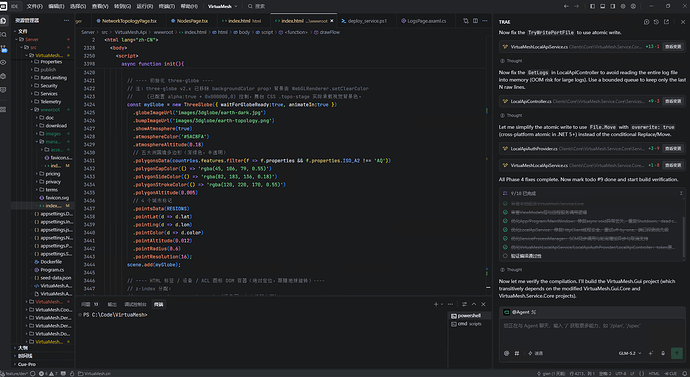The height and width of the screenshot is (377, 690).
Task: Click the microphone voice input icon
Action: [x=663, y=353]
